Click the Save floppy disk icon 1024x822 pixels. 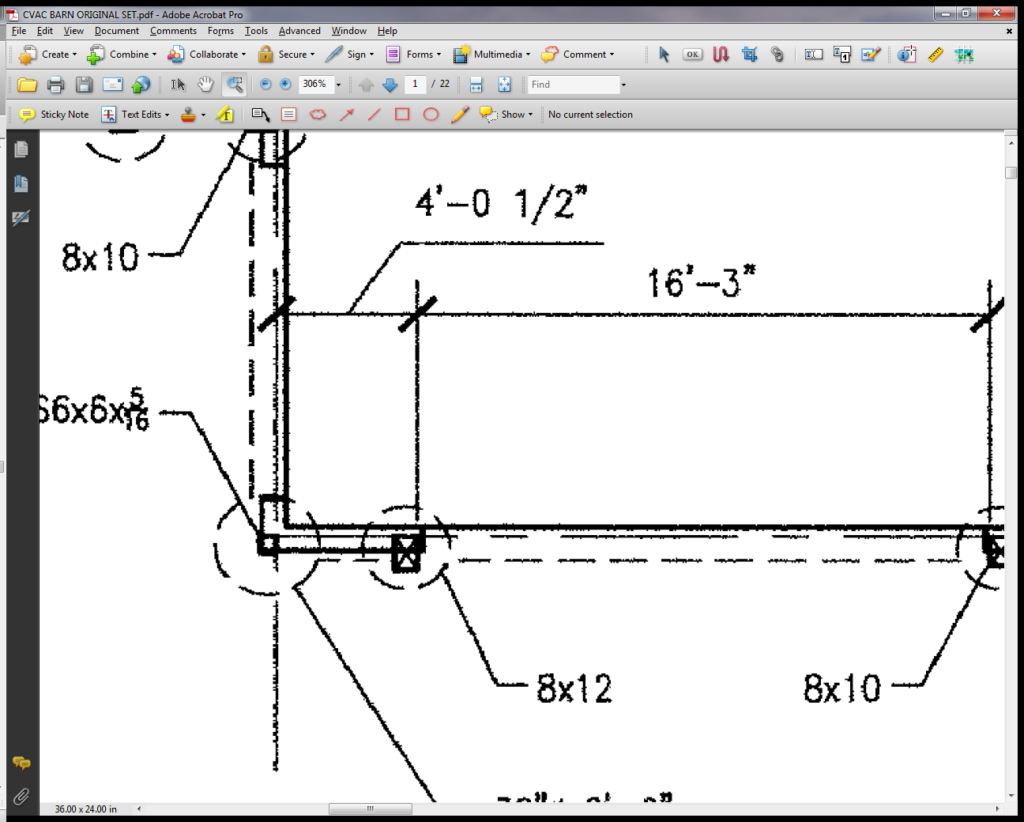click(x=84, y=84)
